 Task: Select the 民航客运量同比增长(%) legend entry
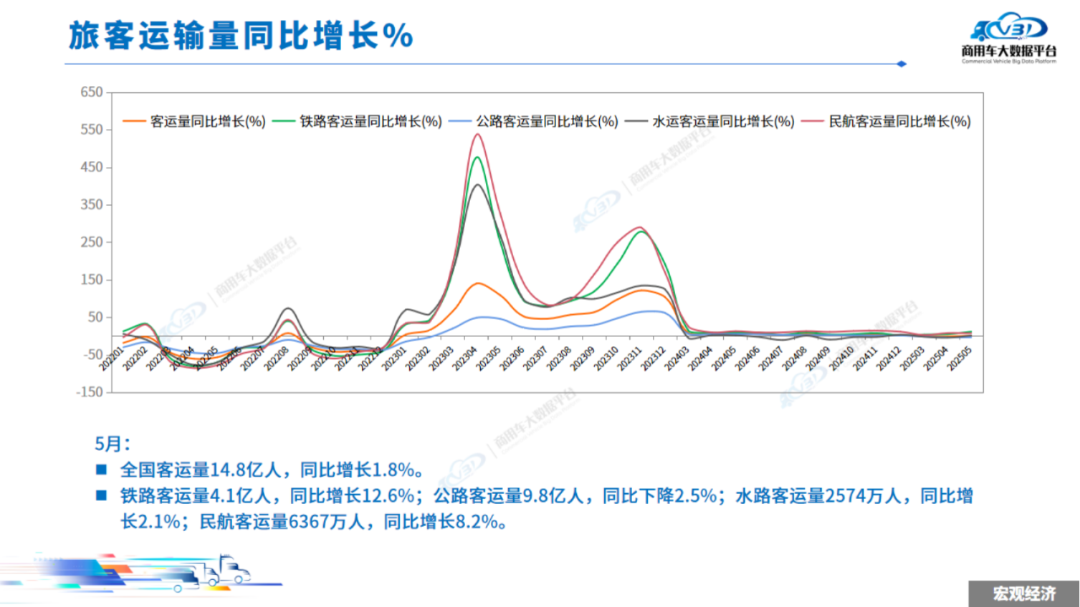(886, 121)
